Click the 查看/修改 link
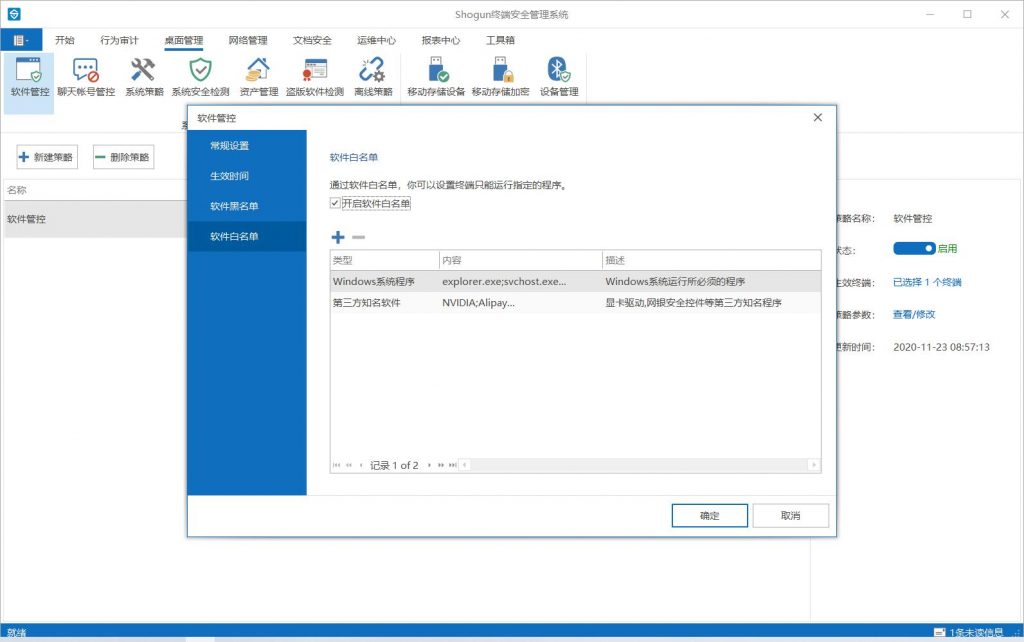 914,314
